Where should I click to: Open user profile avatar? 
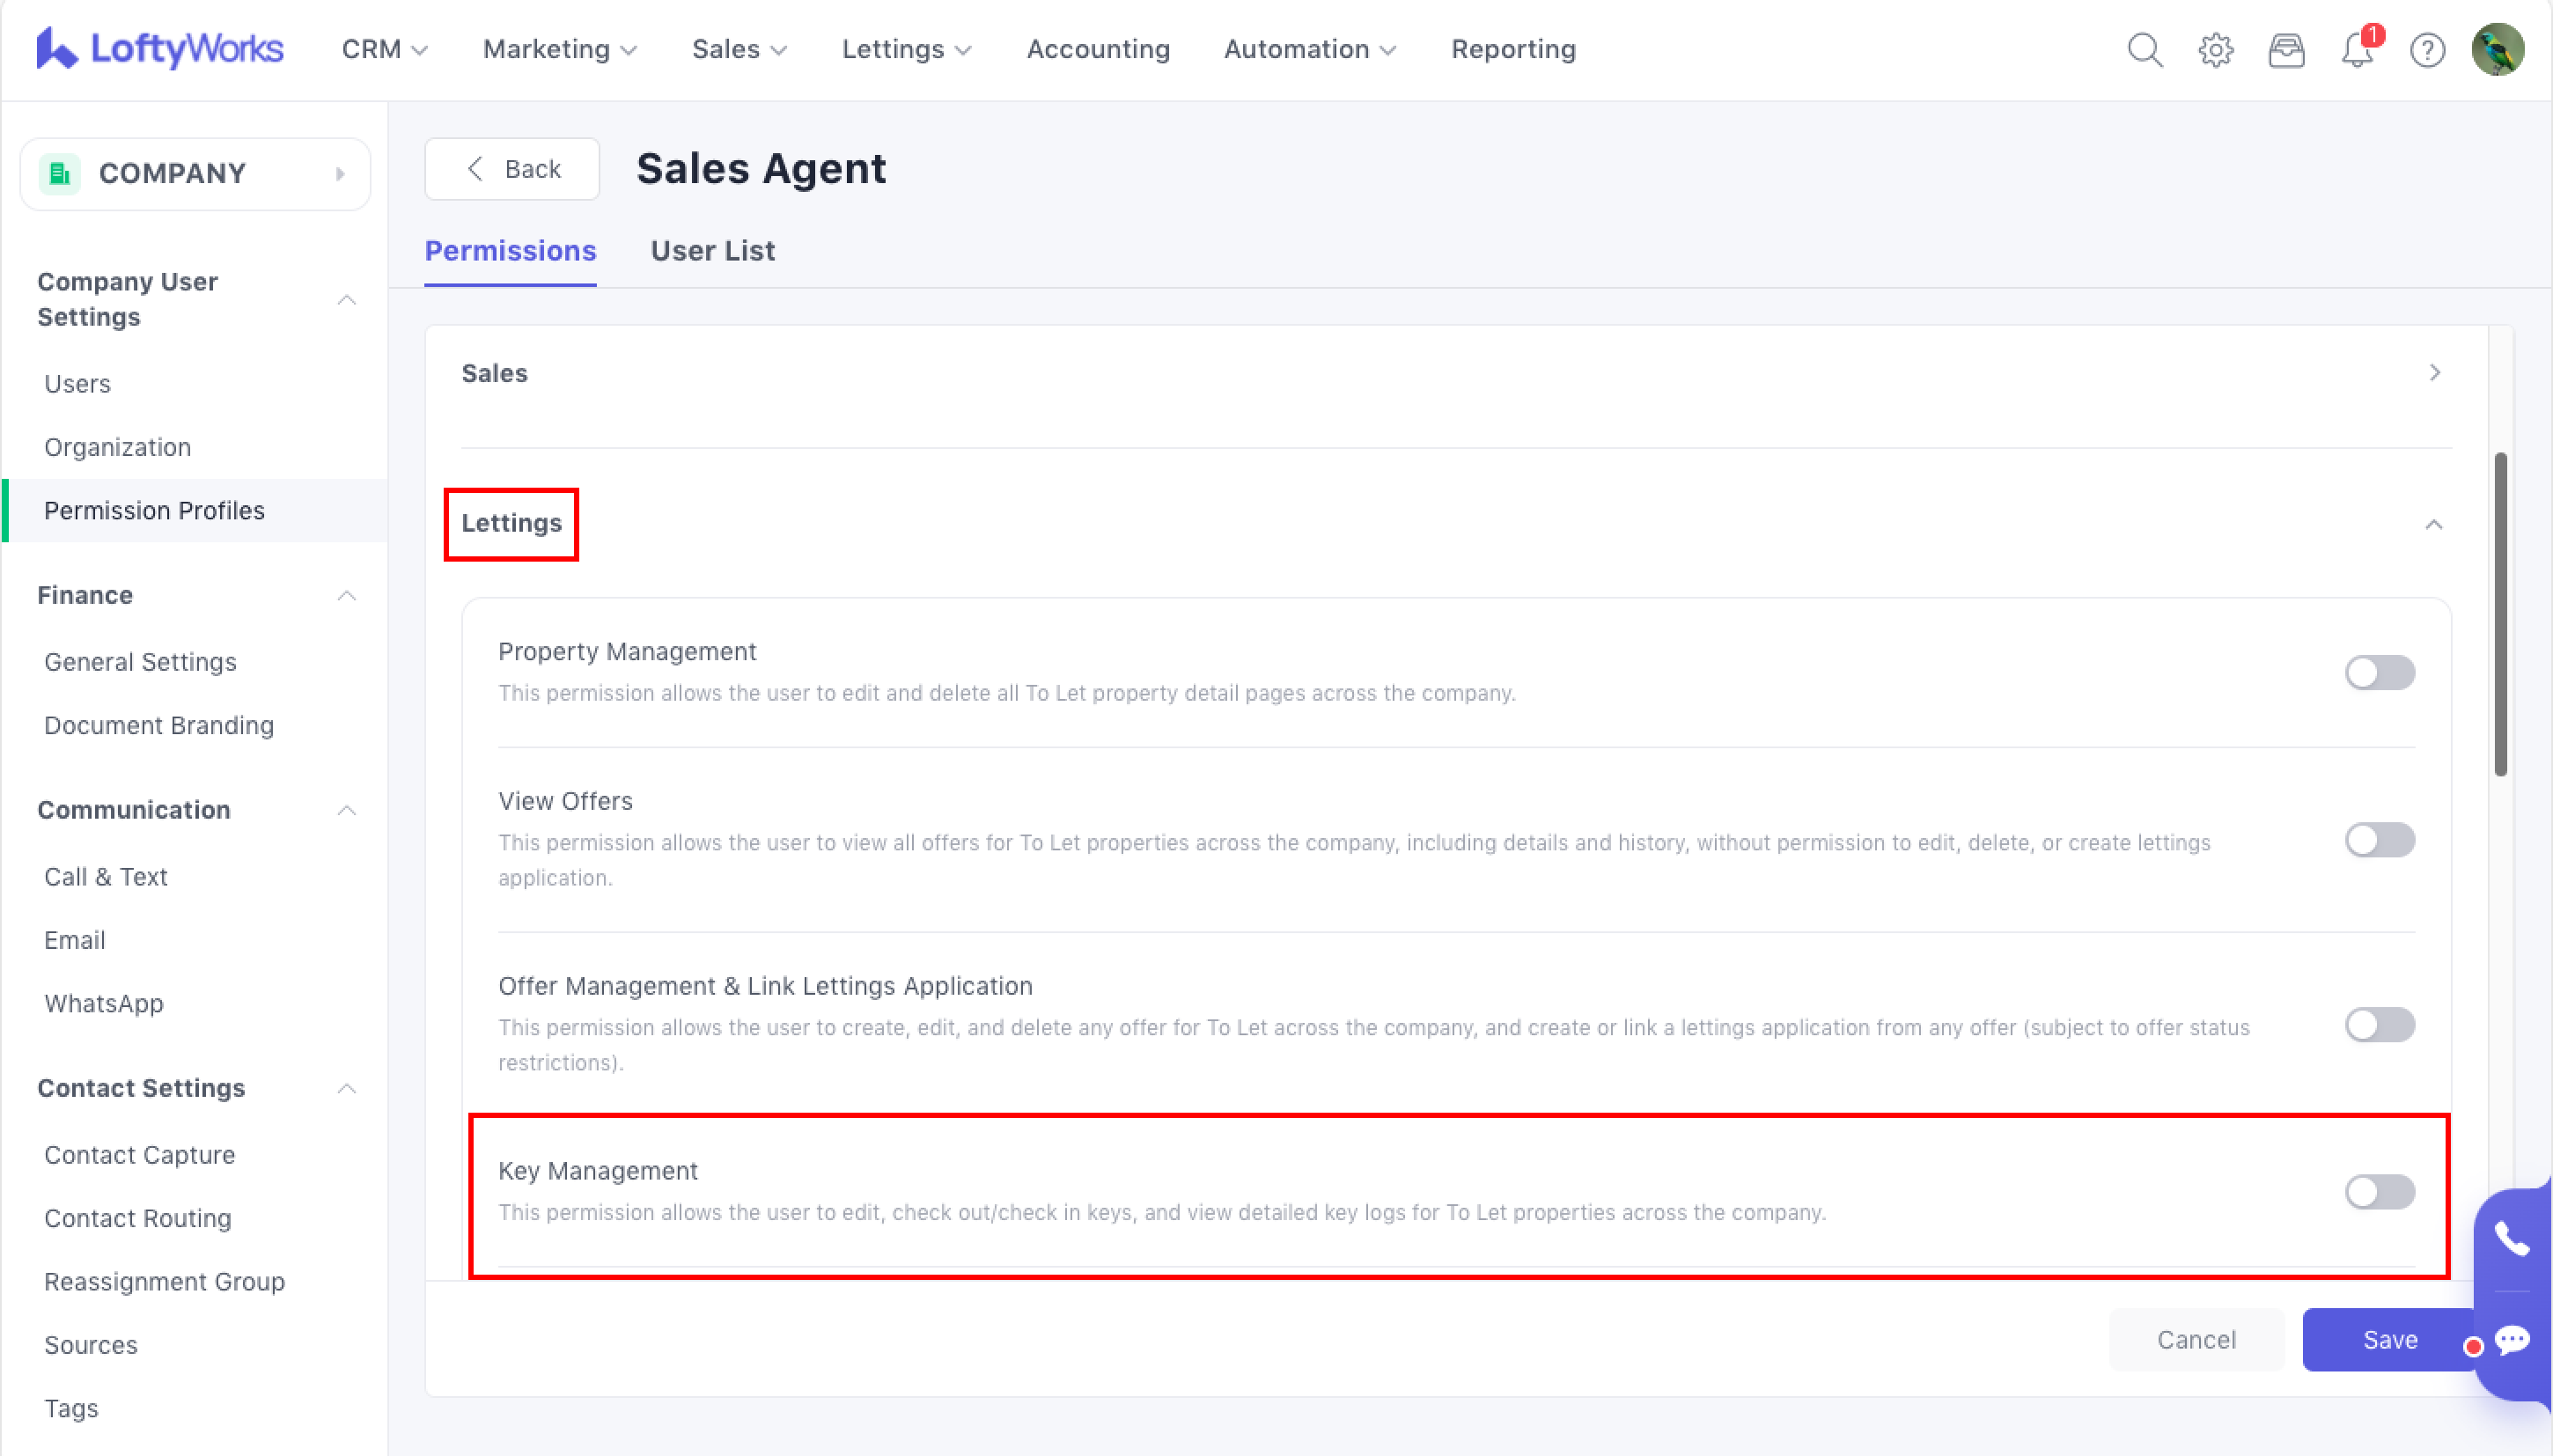(x=2497, y=49)
